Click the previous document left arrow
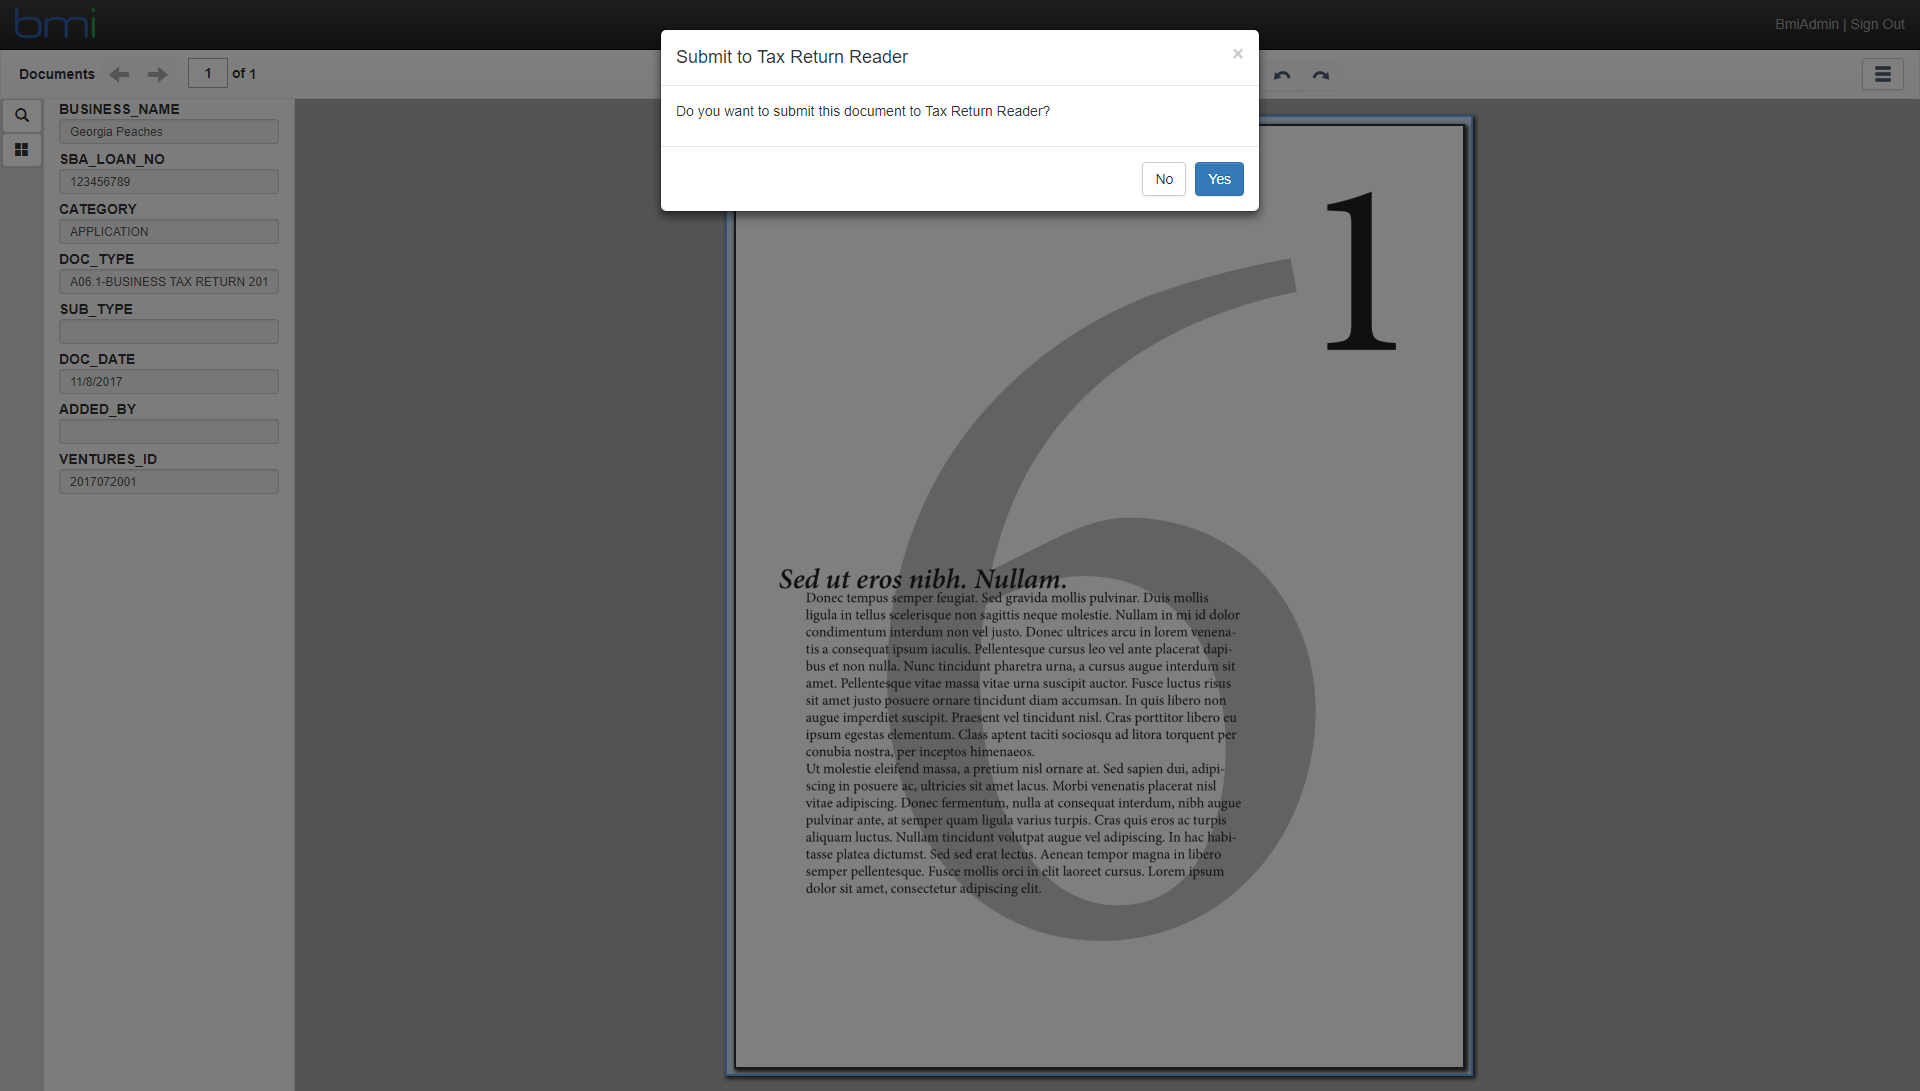The image size is (1920, 1091). coord(119,74)
